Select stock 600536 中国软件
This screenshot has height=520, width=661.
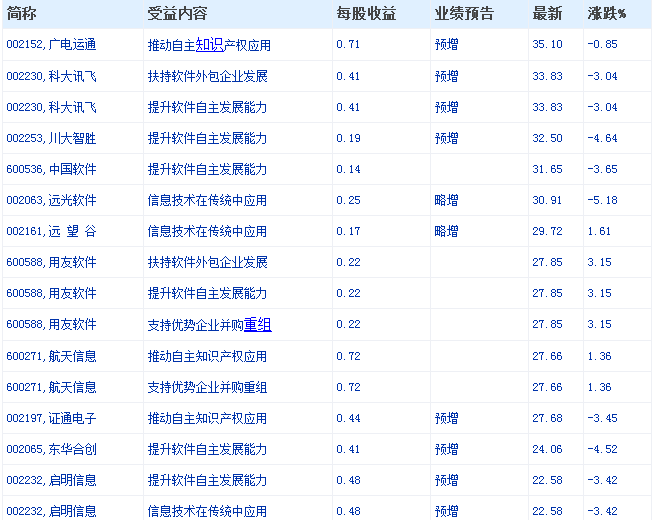tap(51, 169)
